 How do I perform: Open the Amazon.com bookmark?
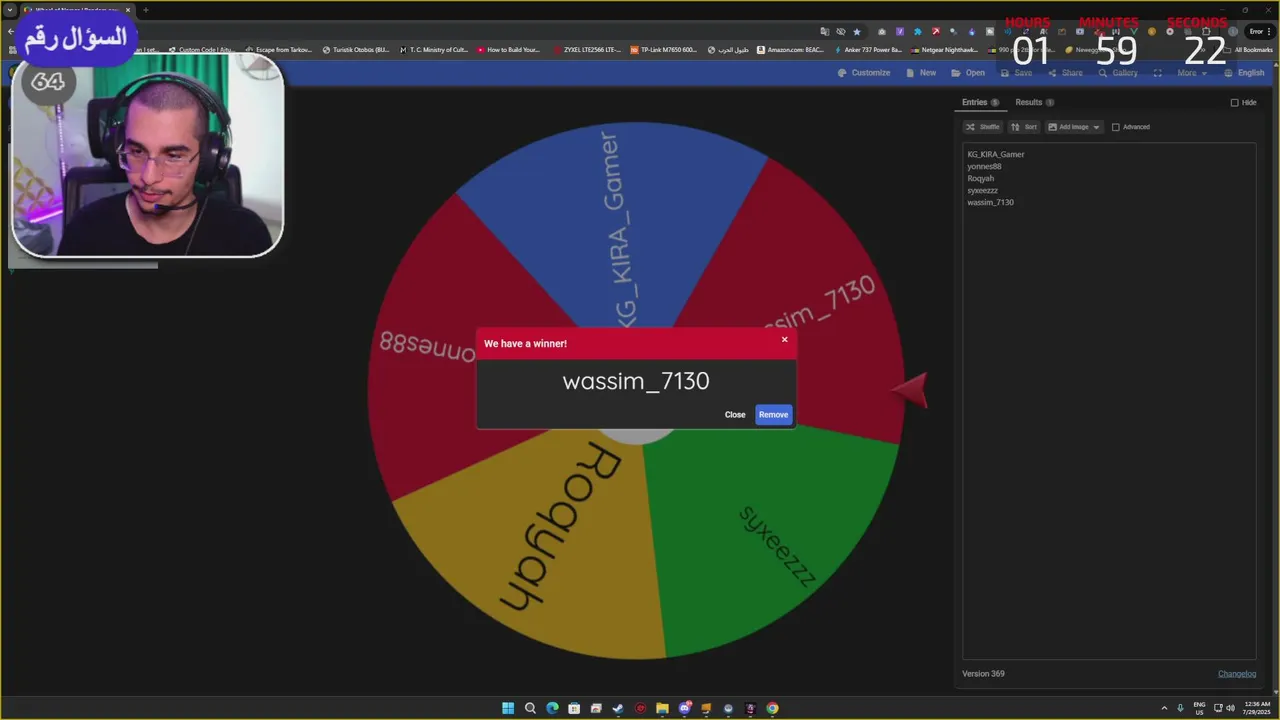pyautogui.click(x=790, y=49)
